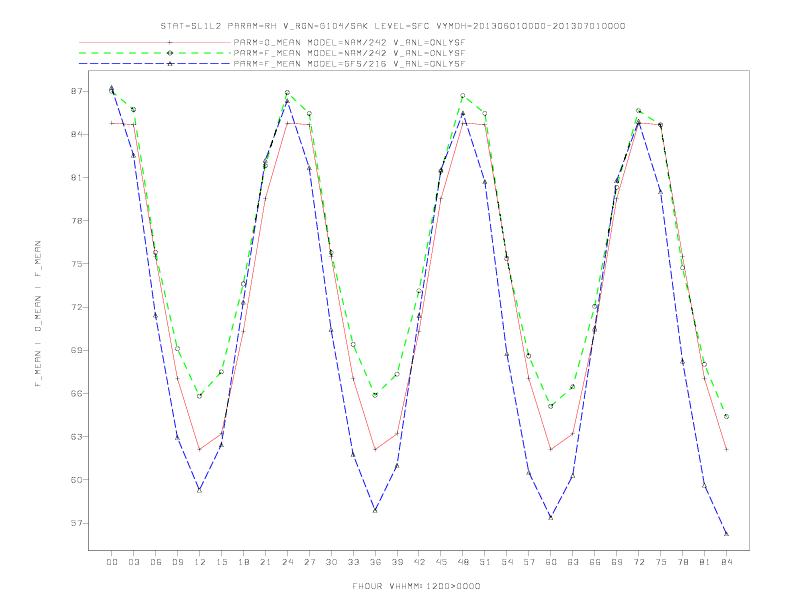Screen dimensions: 792x612
Task: Click the y-axis tick label 60
Action: coord(76,480)
